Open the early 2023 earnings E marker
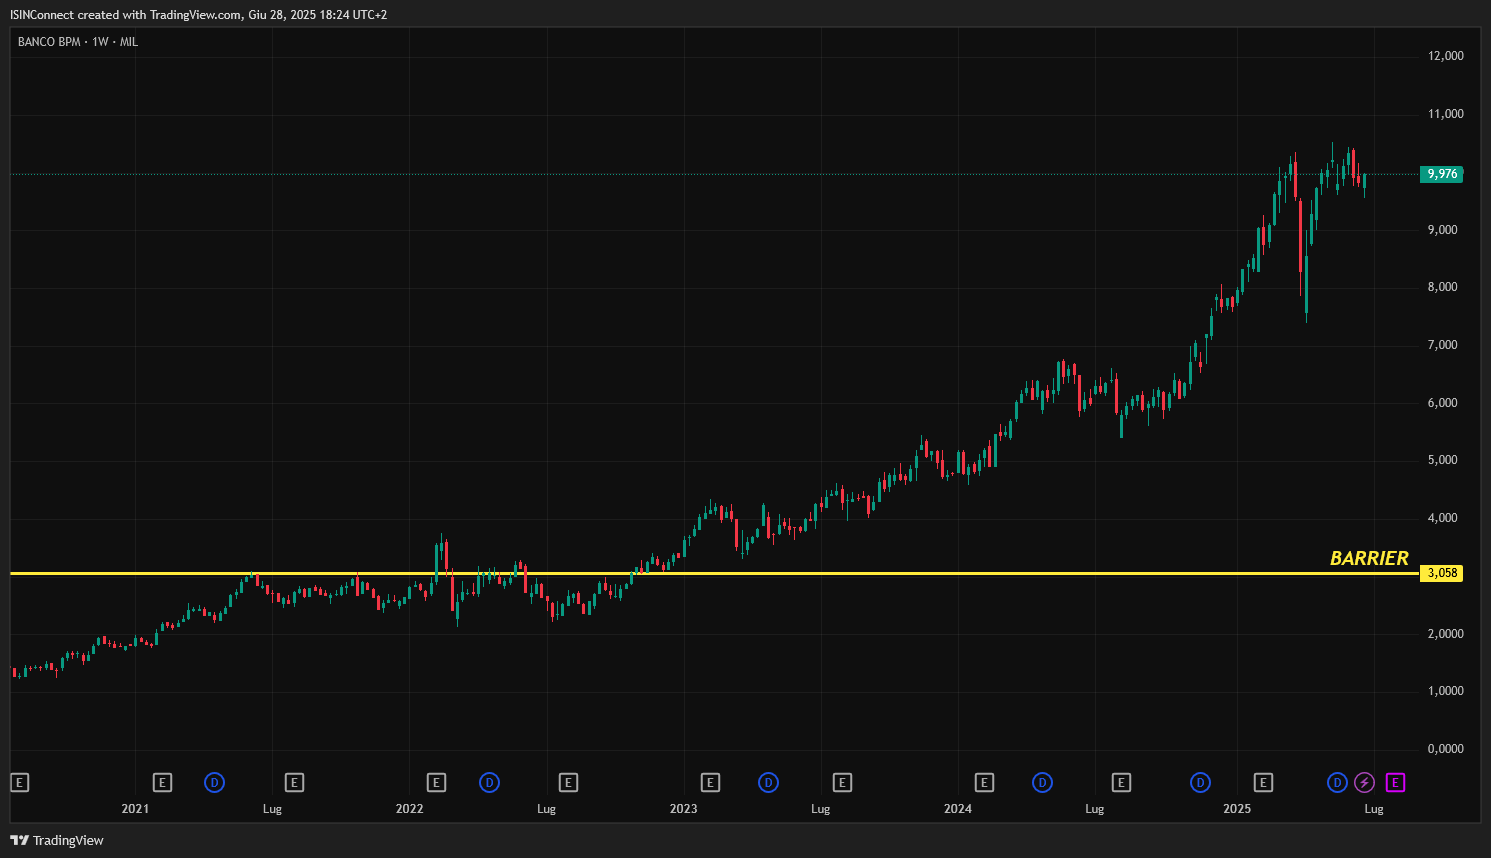Viewport: 1491px width, 858px height. (x=710, y=783)
